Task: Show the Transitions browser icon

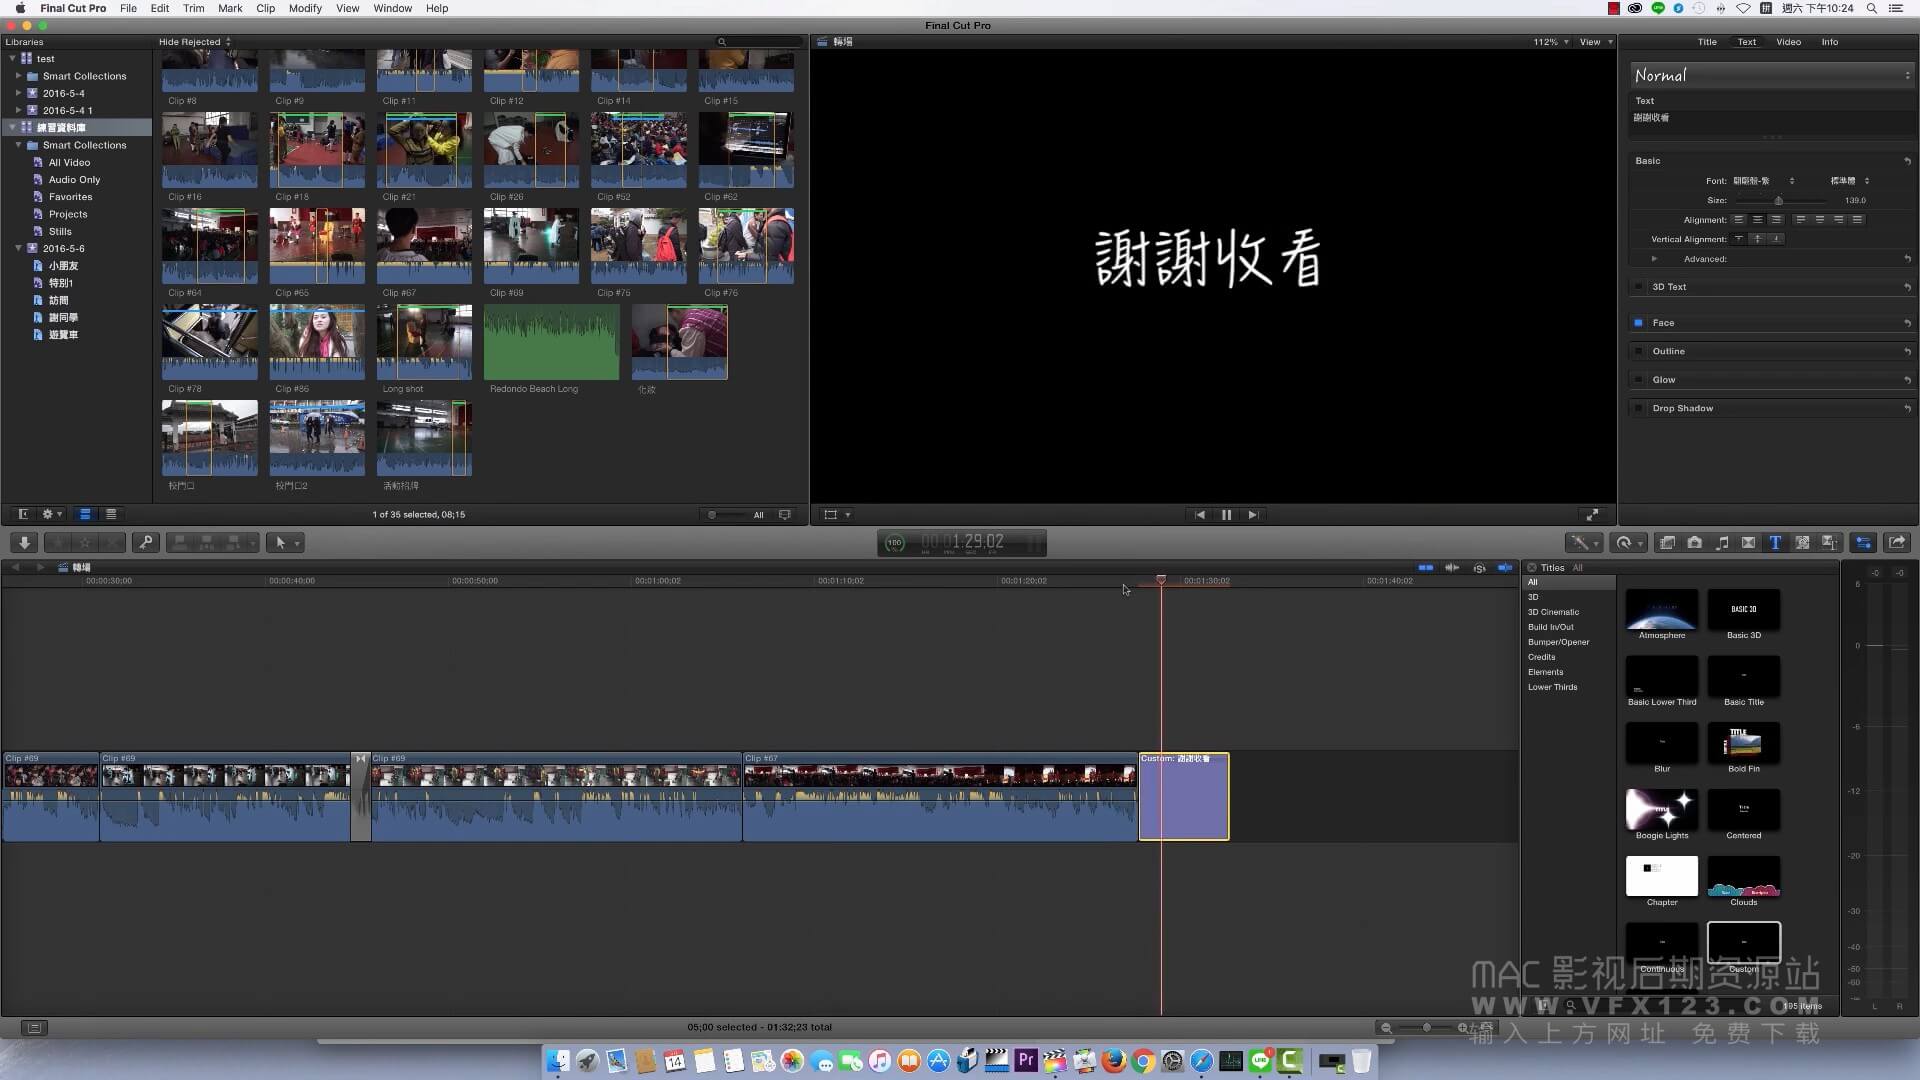Action: (1748, 542)
